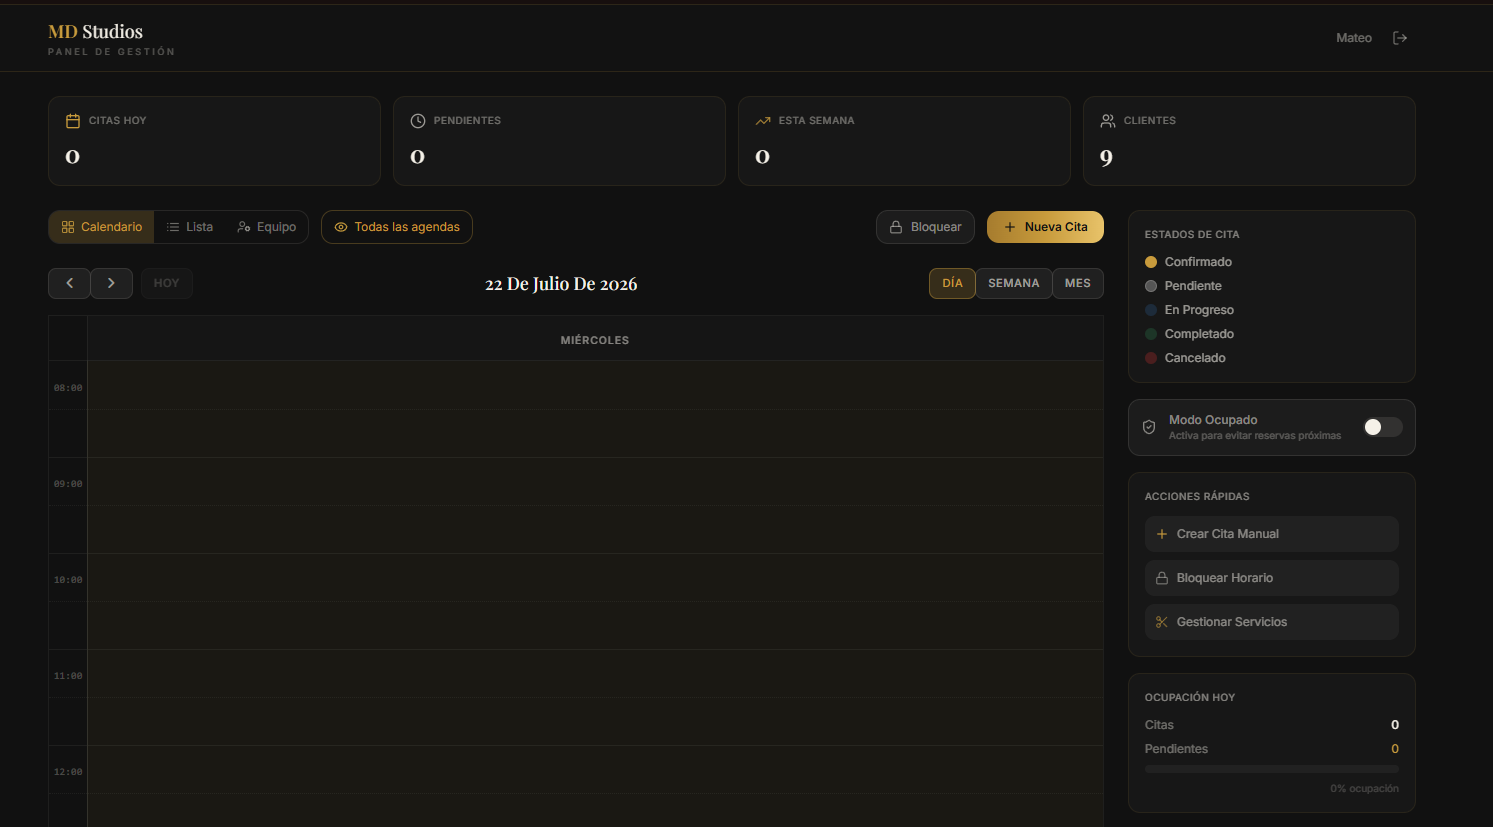Image resolution: width=1493 pixels, height=827 pixels.
Task: Go to the previous day with left chevron
Action: coord(69,283)
